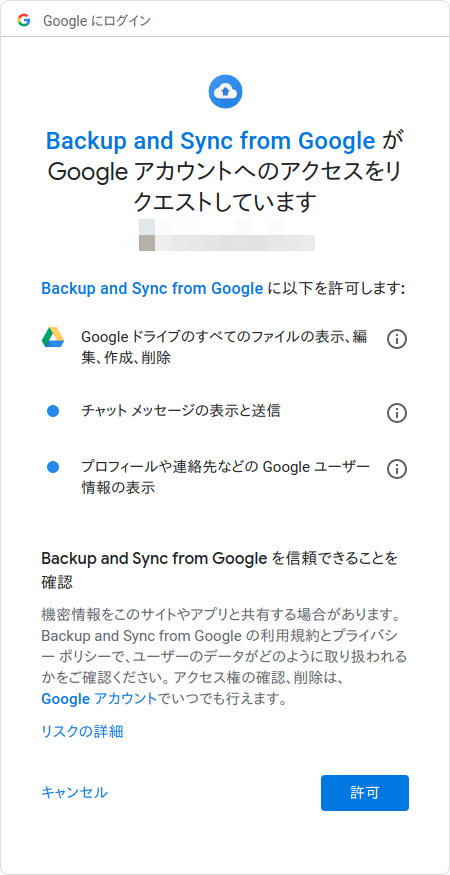Select the Google ユーザー情報の表示 permission text

coord(226,477)
